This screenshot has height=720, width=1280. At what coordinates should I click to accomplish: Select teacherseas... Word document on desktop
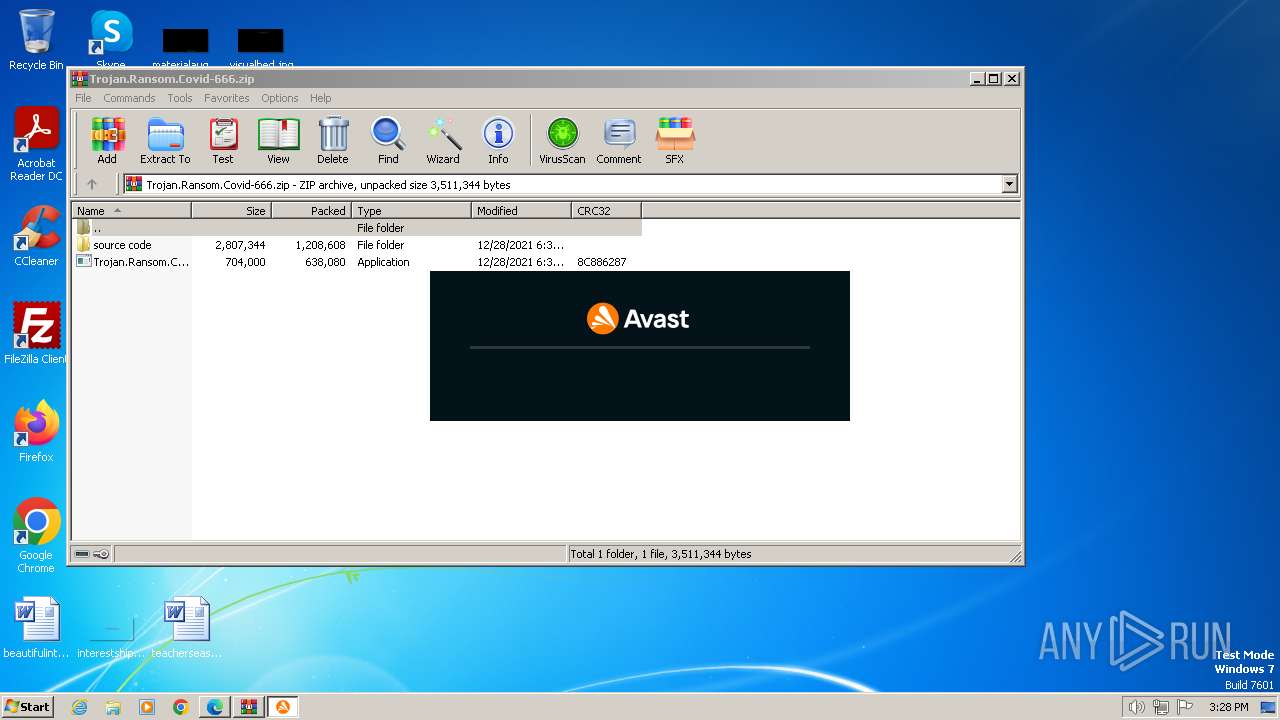click(187, 628)
